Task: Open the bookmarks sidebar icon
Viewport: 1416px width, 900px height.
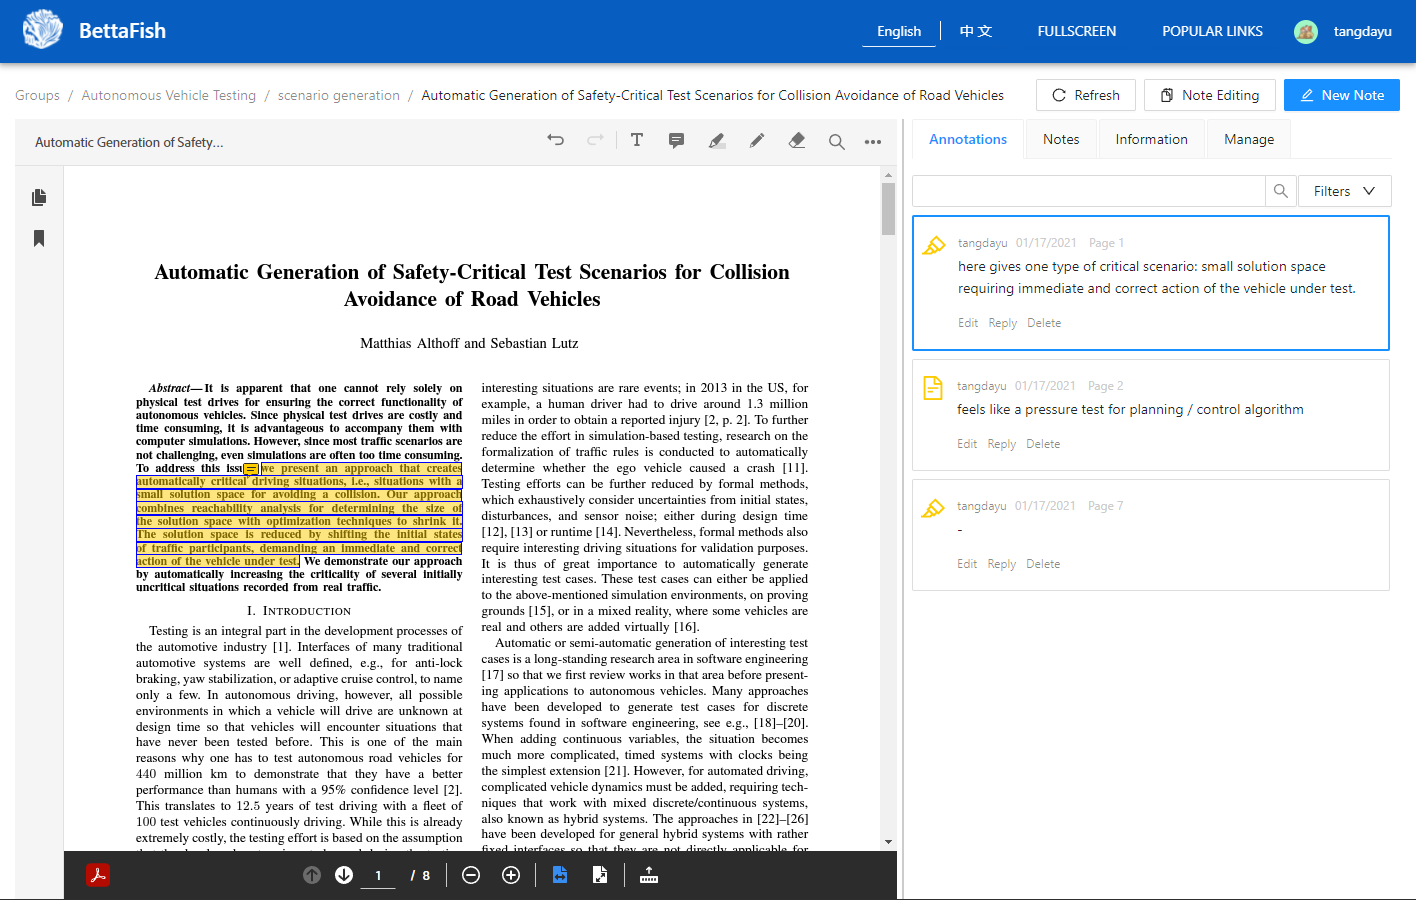Action: [39, 238]
